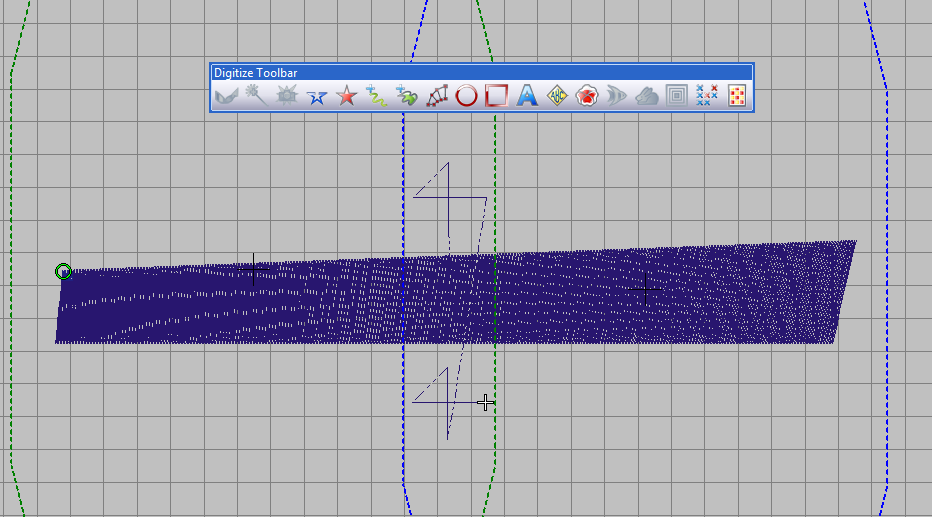This screenshot has height=517, width=932.
Task: Click the greyed rabbit icon
Action: click(647, 95)
